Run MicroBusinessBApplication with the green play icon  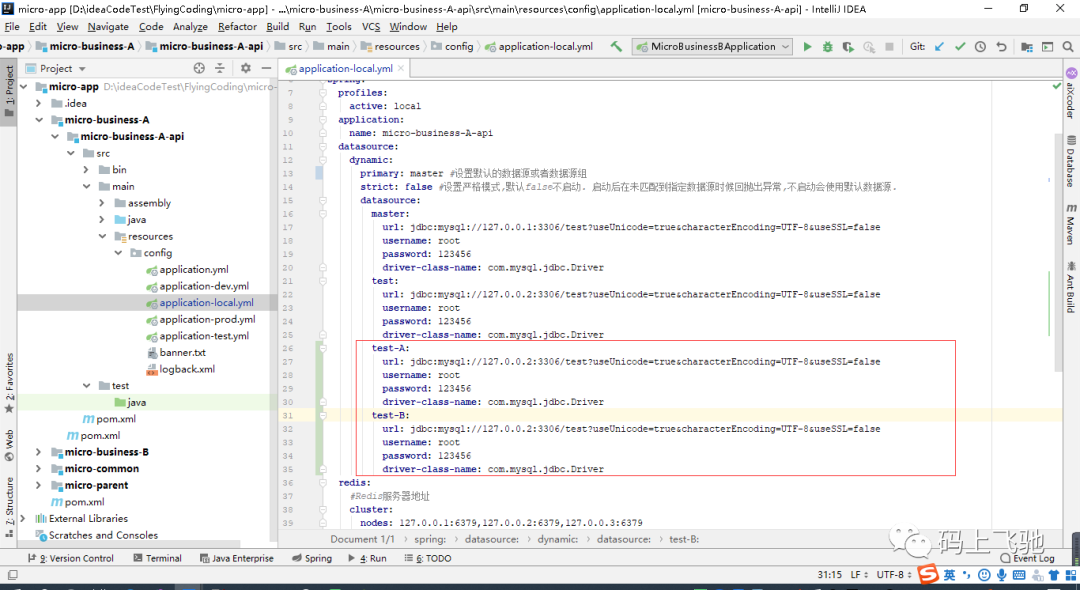click(807, 47)
